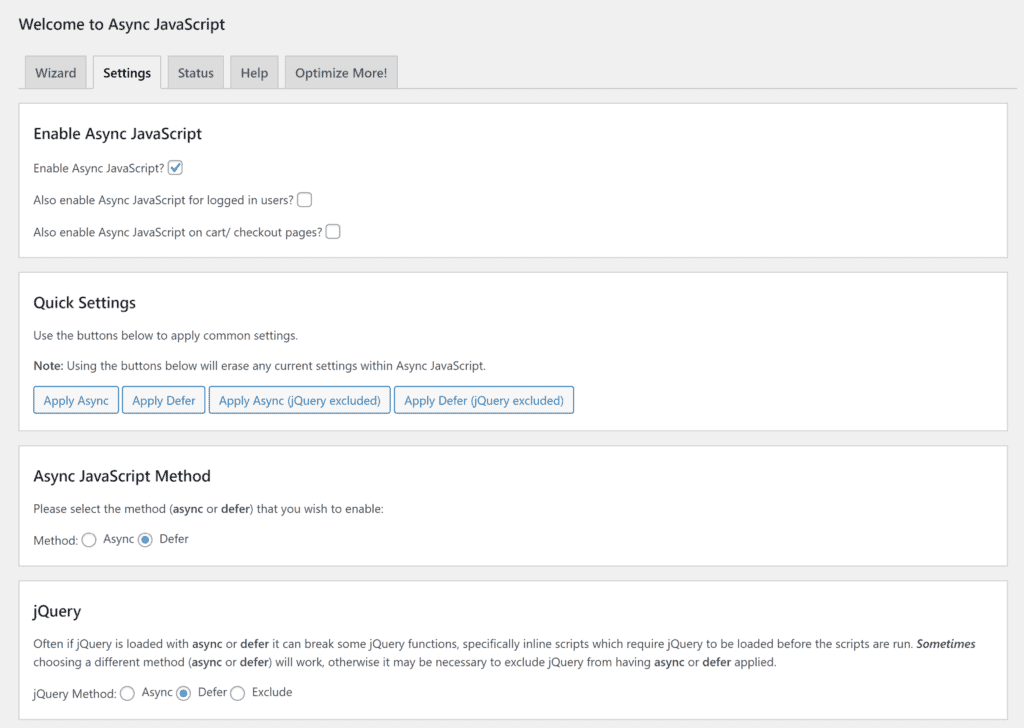1024x728 pixels.
Task: Apply Defer with jQuery excluded
Action: 484,400
